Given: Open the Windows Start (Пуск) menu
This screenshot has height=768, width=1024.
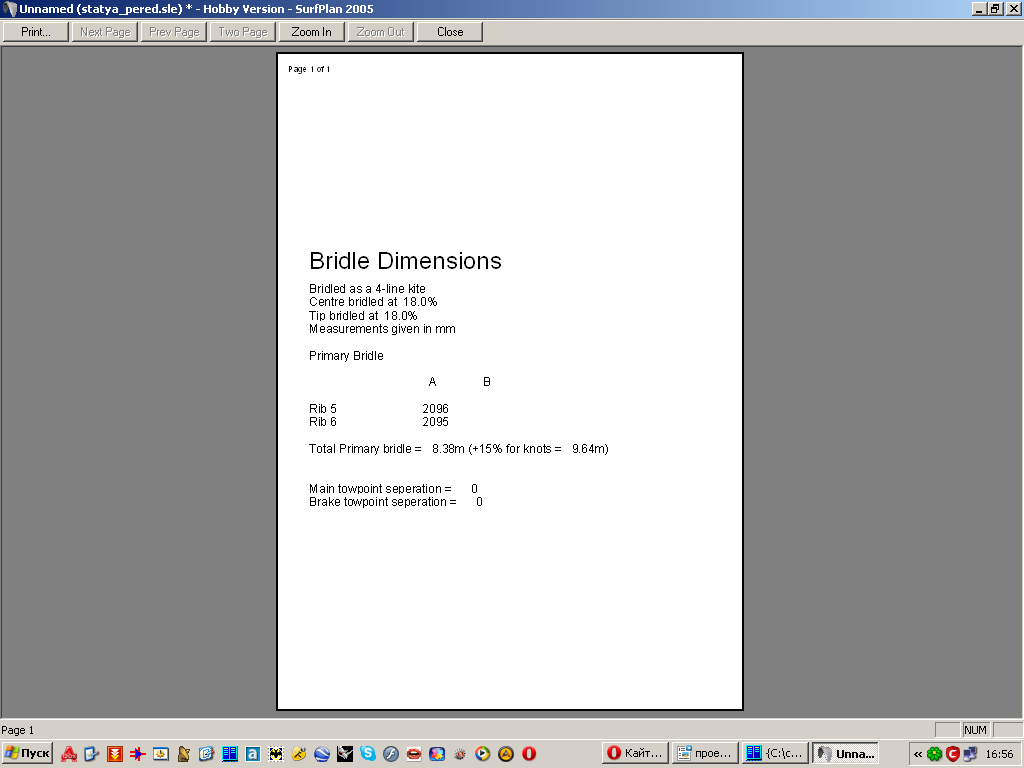Looking at the screenshot, I should 27,754.
